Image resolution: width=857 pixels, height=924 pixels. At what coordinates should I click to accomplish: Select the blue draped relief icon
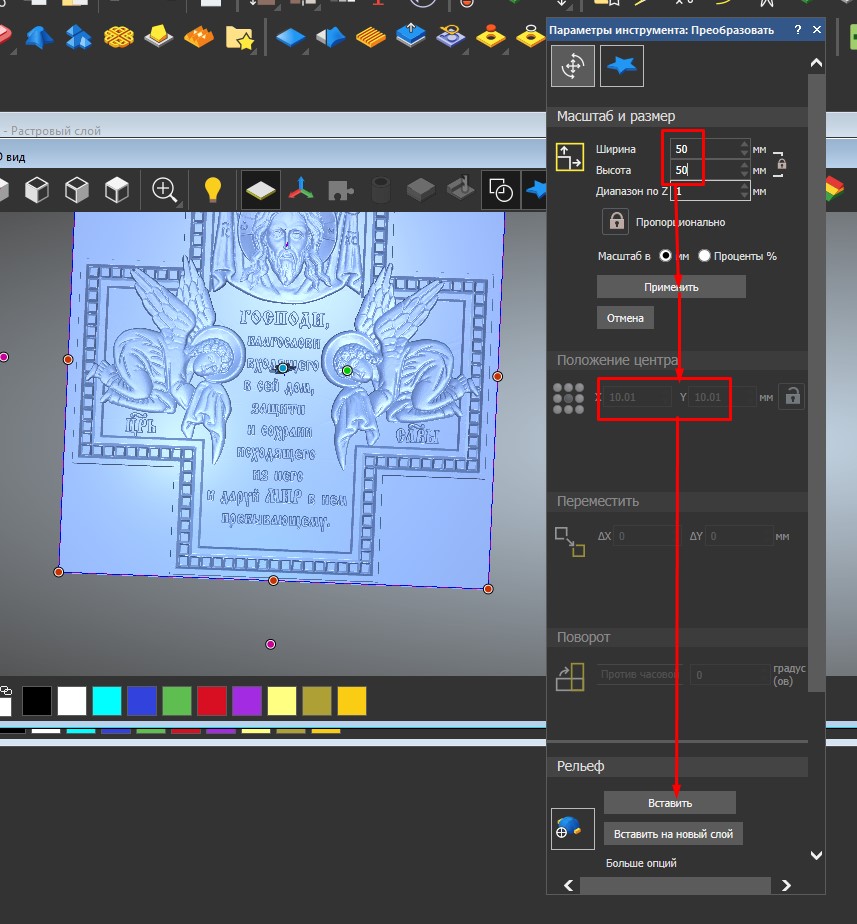click(39, 38)
